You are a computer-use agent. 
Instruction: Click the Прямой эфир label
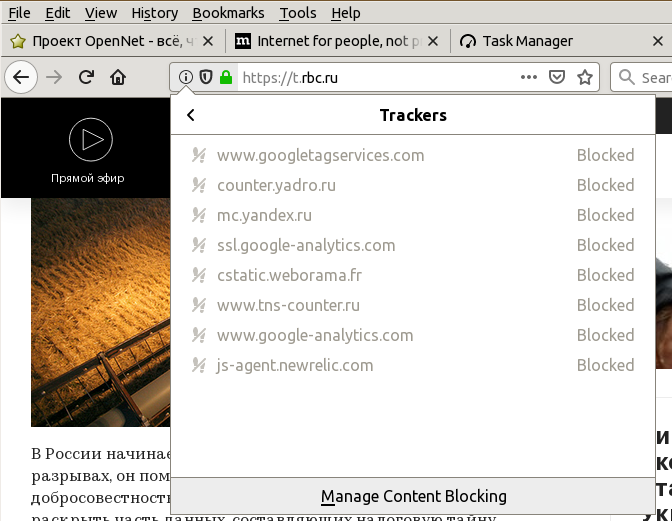88,178
